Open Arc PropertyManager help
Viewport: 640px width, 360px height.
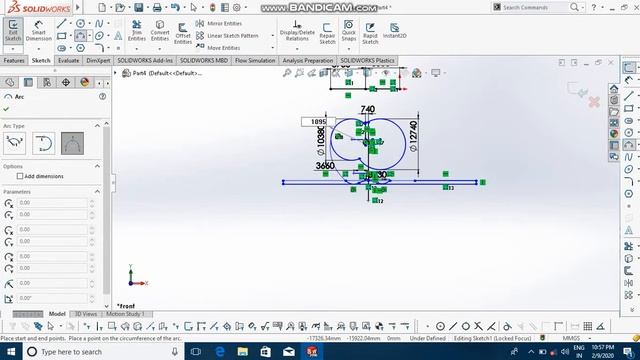[102, 96]
